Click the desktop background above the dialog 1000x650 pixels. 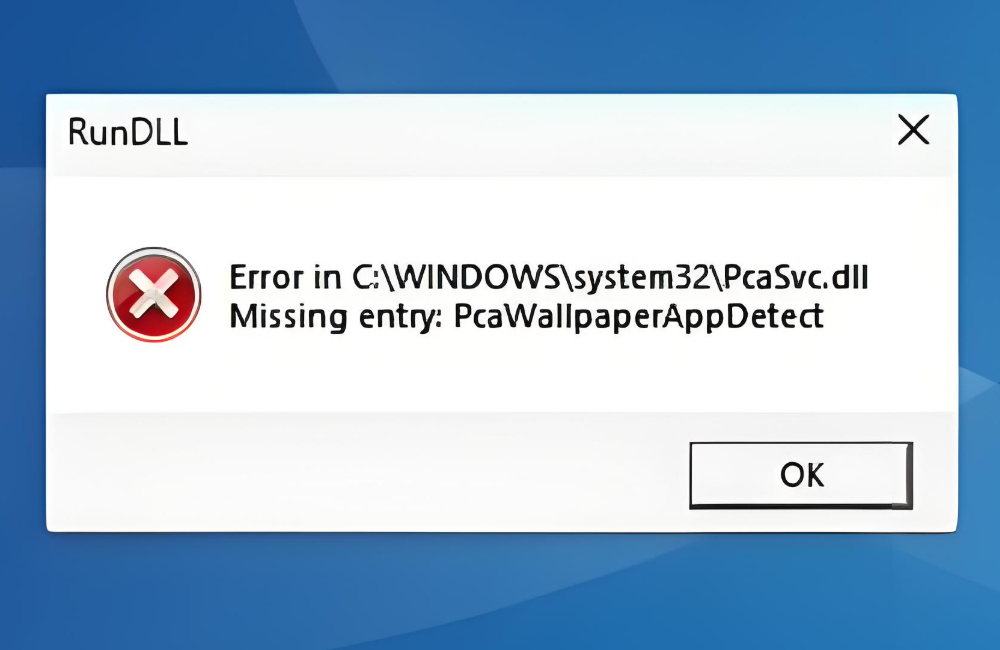click(500, 45)
